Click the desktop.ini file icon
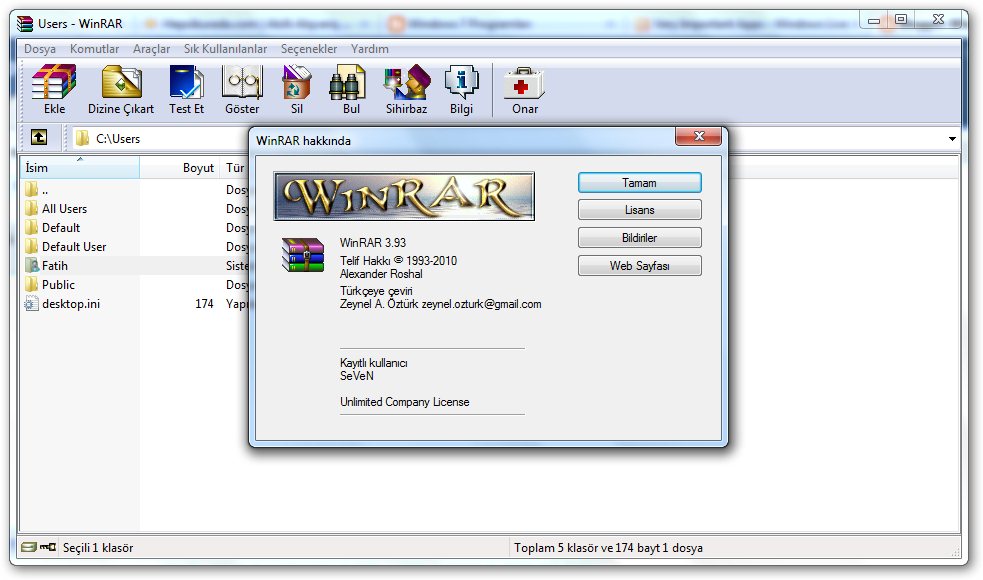The width and height of the screenshot is (983, 580). coord(31,303)
